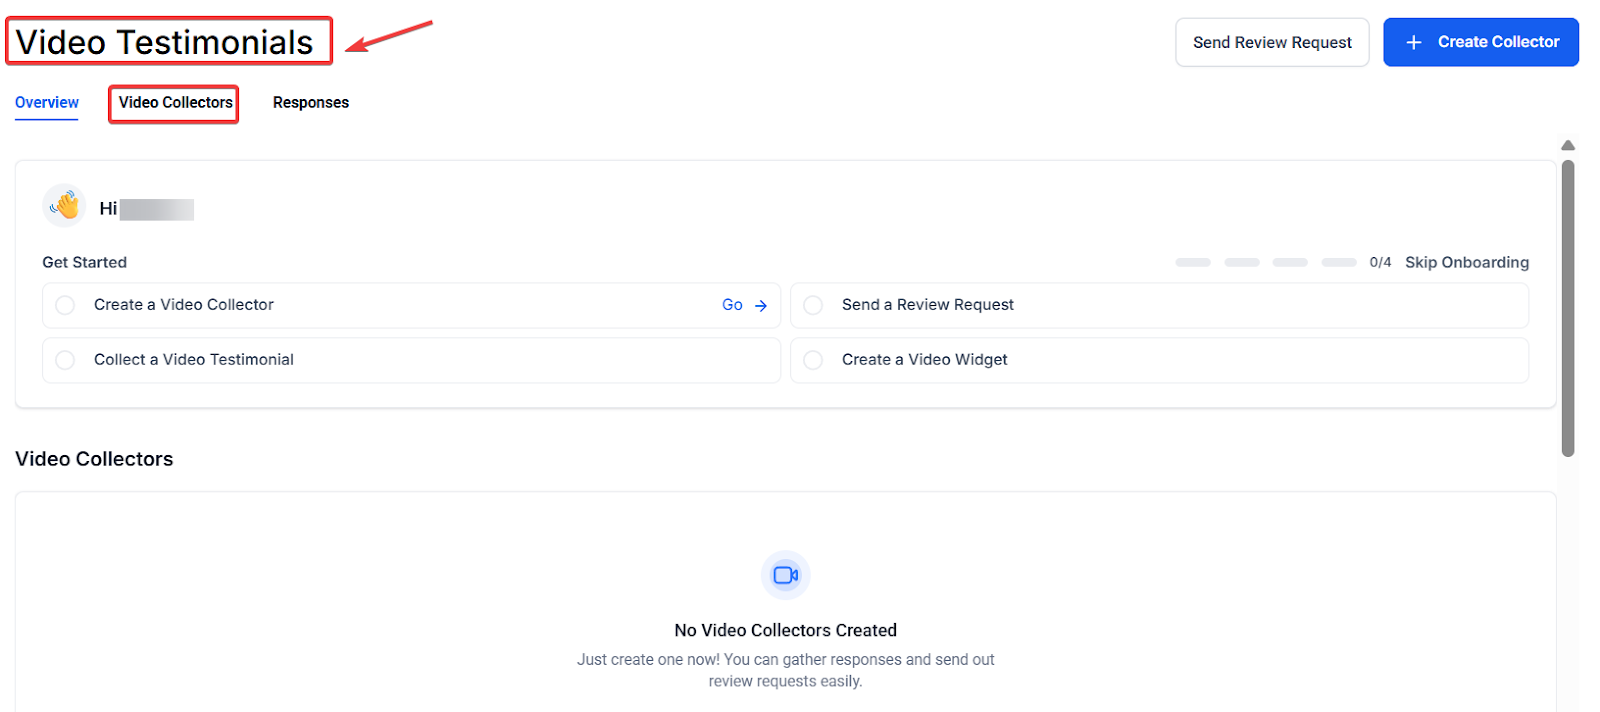1600x712 pixels.
Task: Click the video camera icon in empty state
Action: (785, 575)
